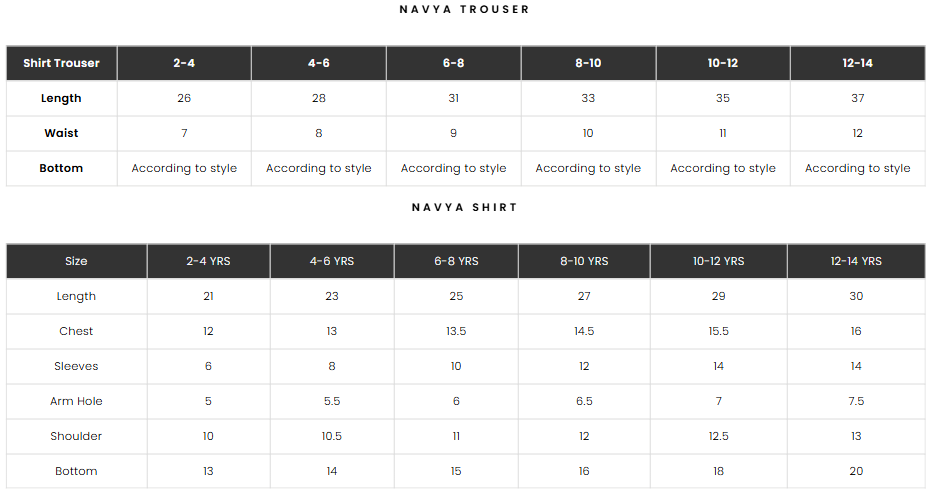Click the Sleeves row label
The height and width of the screenshot is (498, 934).
(x=76, y=366)
